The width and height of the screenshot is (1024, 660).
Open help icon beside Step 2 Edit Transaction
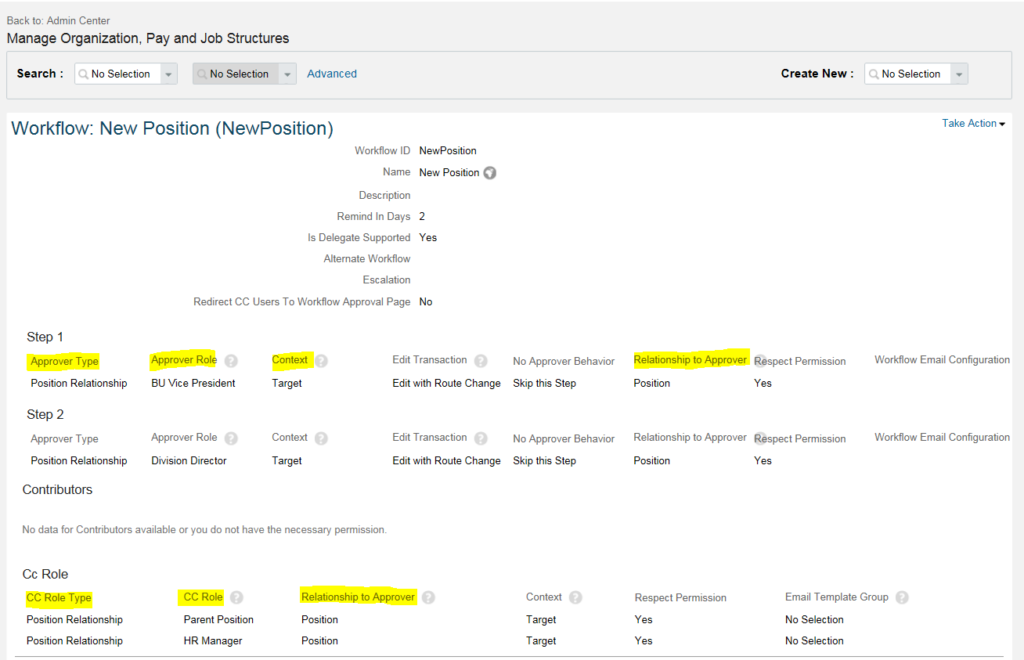[481, 439]
